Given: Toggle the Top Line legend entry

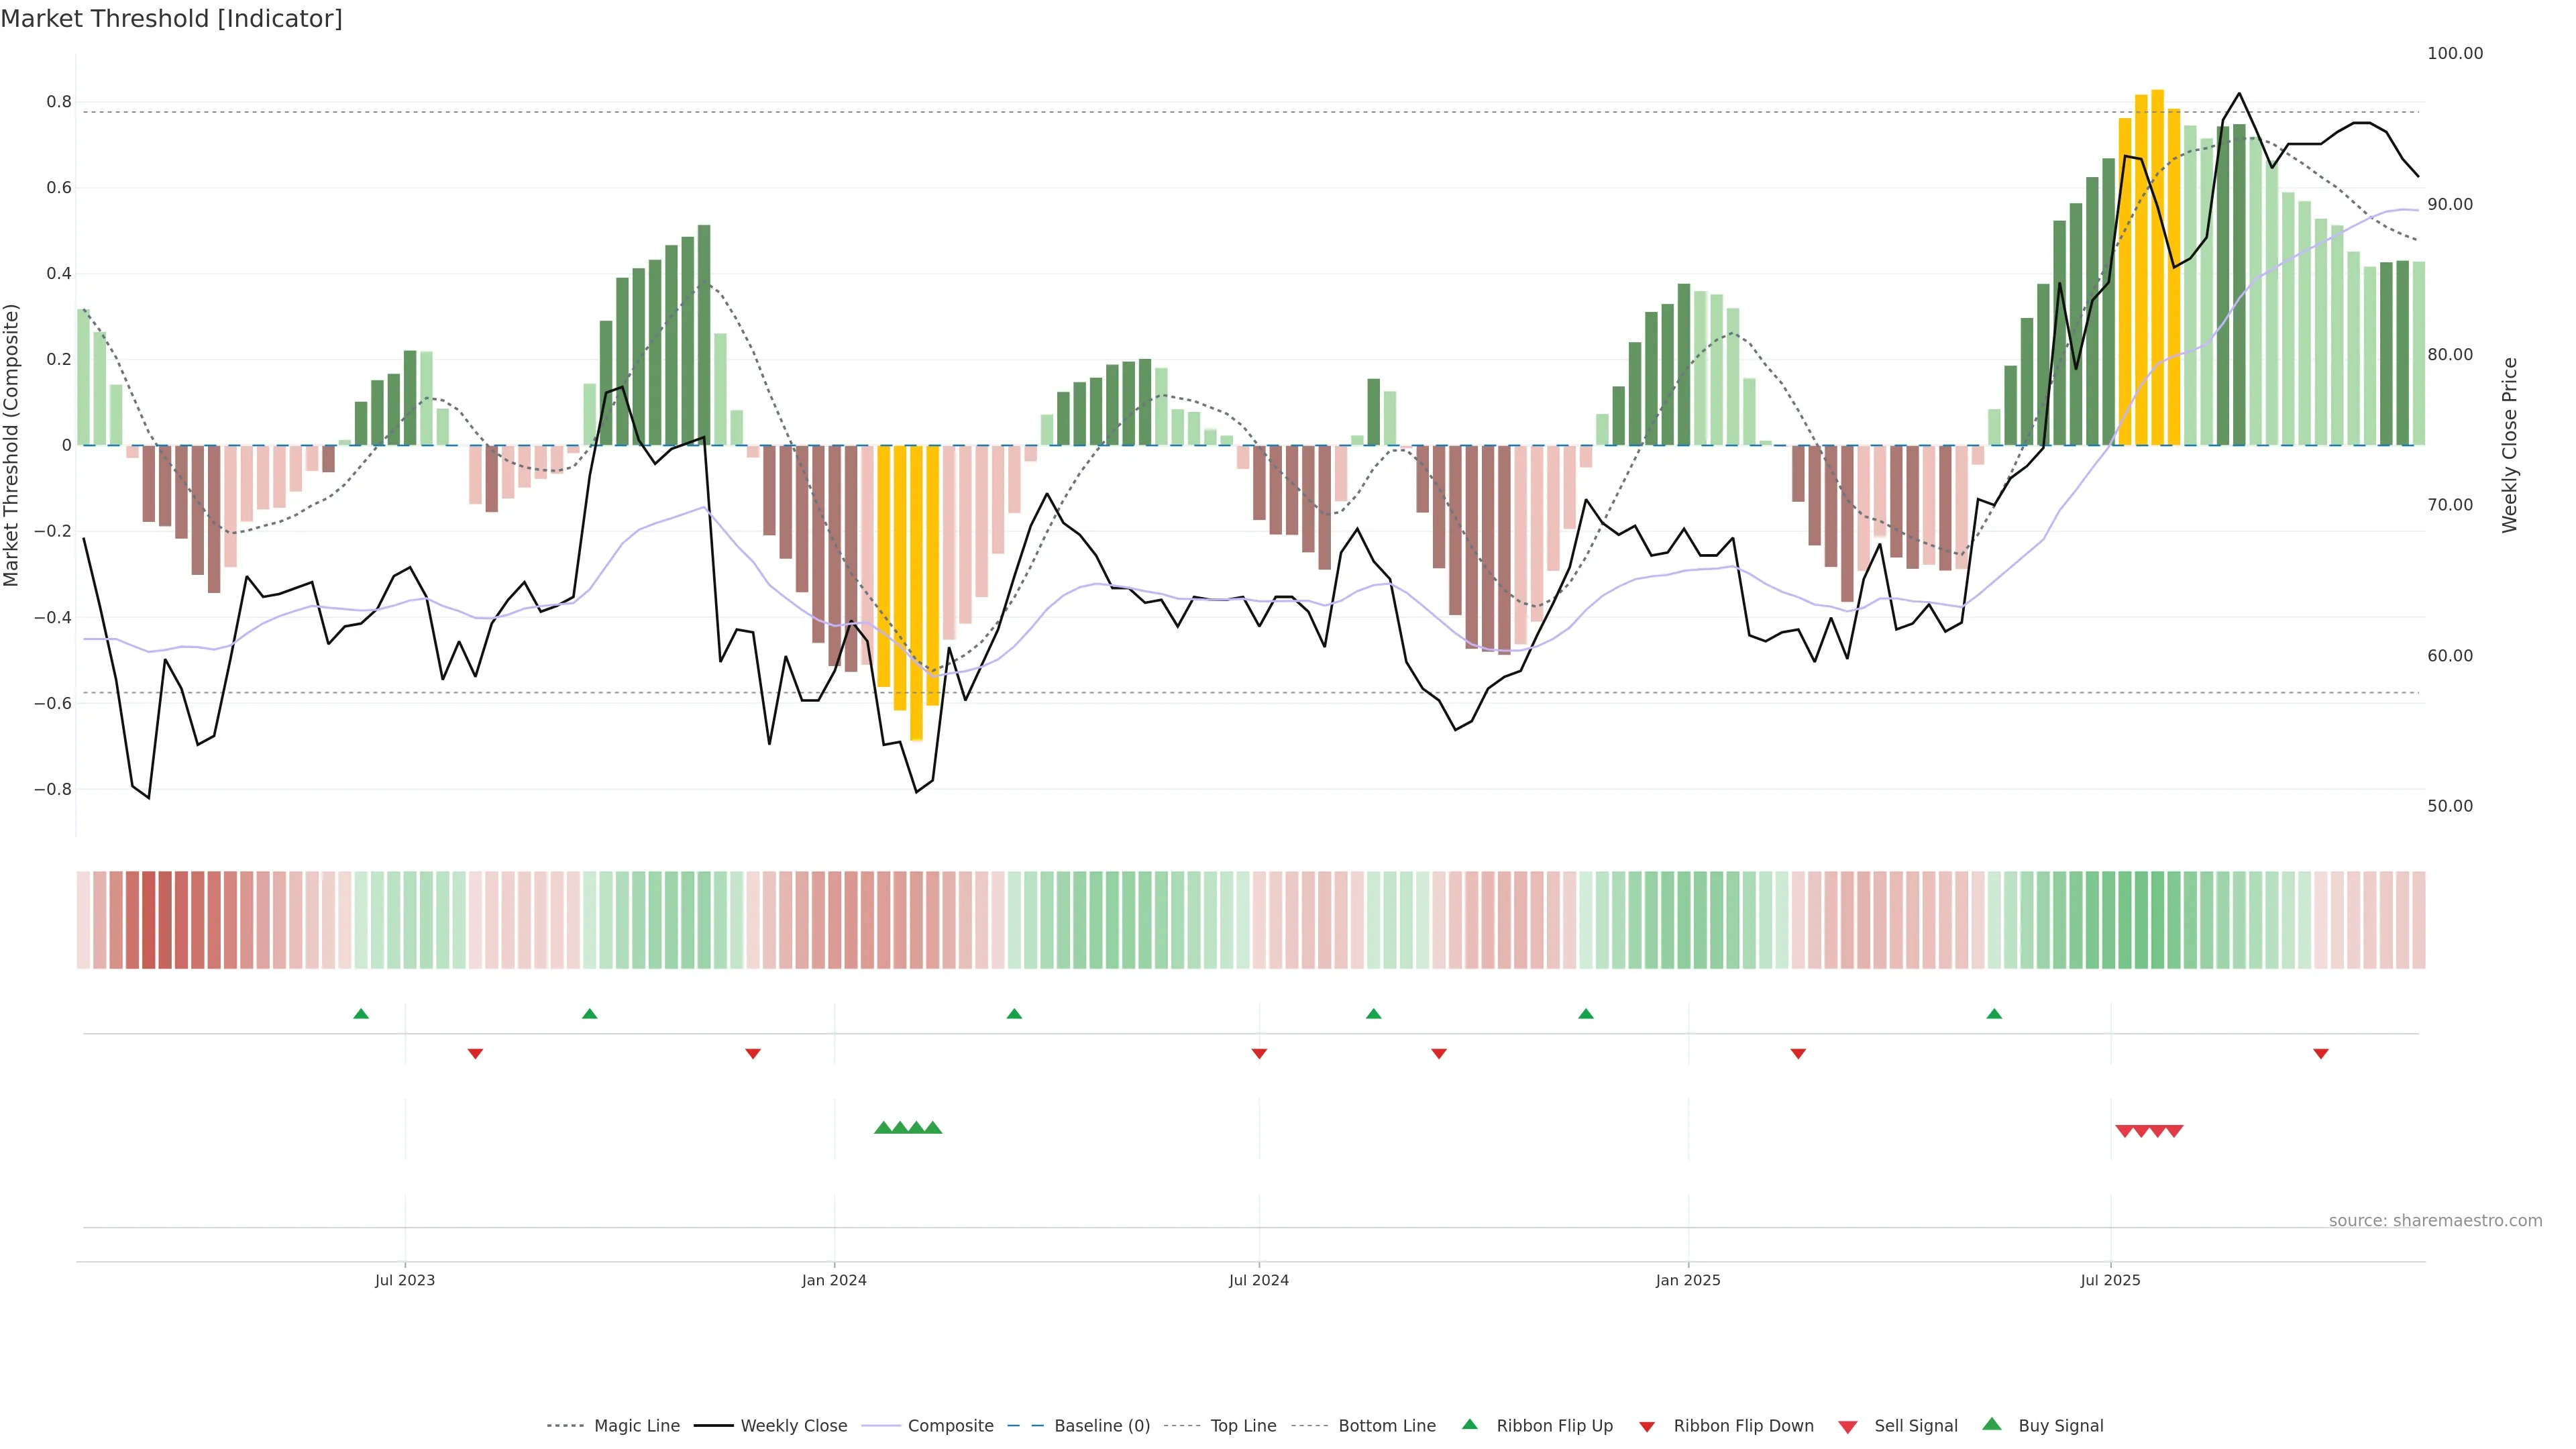Looking at the screenshot, I should 1243,1426.
